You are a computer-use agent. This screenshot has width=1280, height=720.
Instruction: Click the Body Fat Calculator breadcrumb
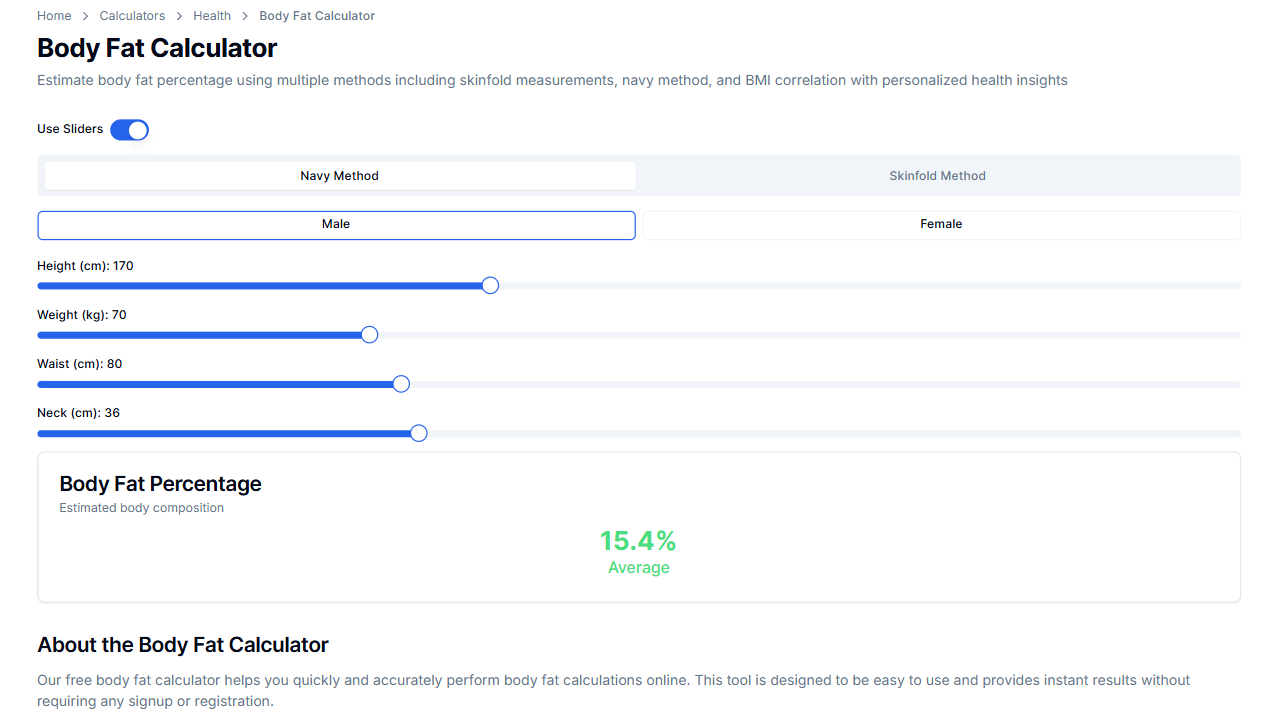[316, 15]
